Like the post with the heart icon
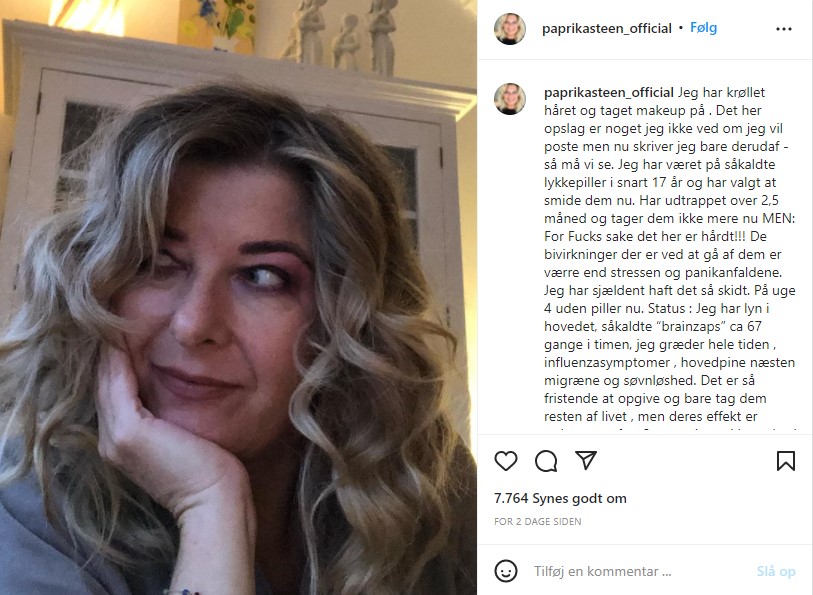Viewport: 813px width, 595px height. tap(506, 461)
